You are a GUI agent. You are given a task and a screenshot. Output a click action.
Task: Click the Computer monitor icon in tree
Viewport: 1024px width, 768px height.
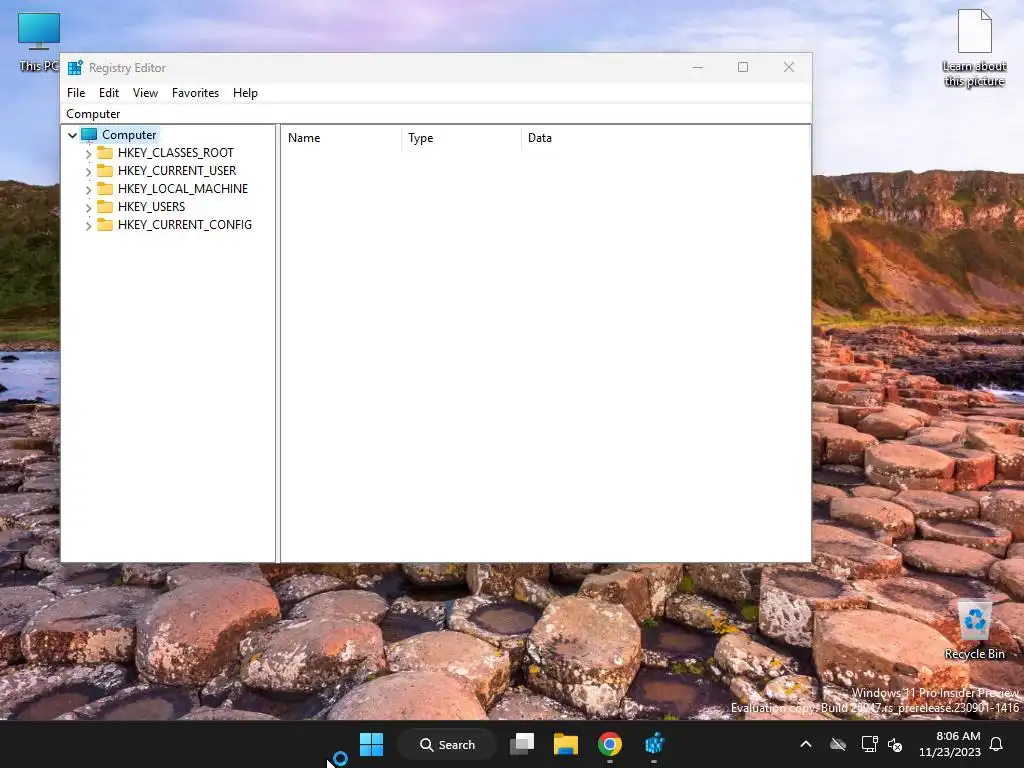[89, 135]
